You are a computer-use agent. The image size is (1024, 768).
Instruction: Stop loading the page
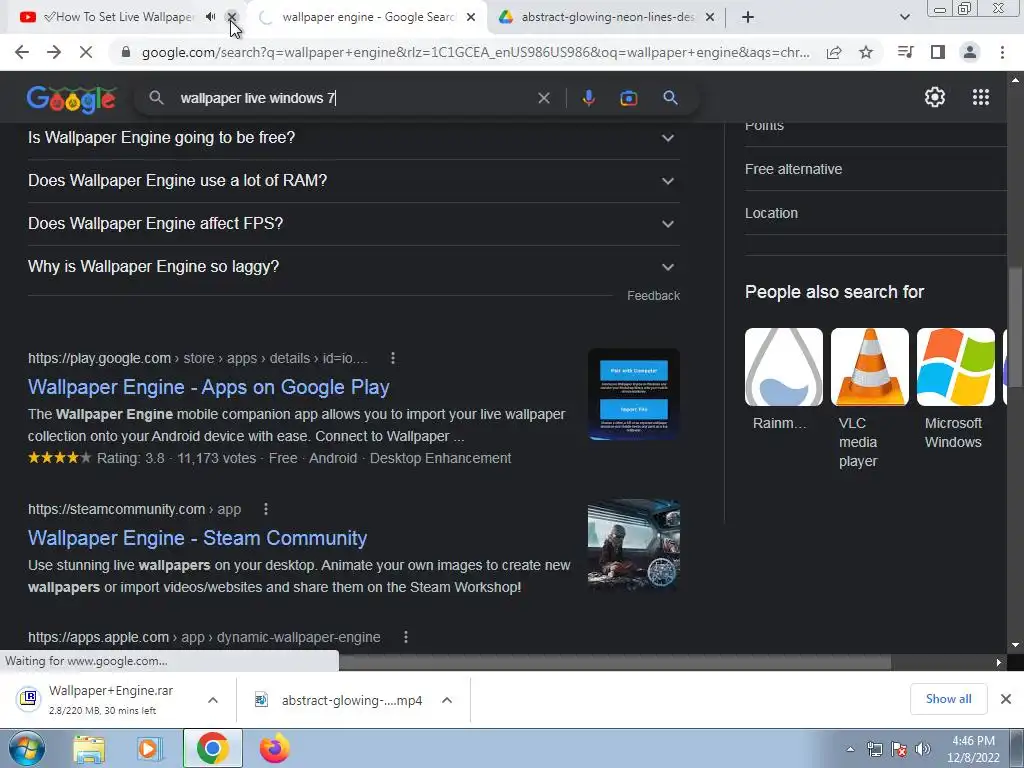tap(86, 52)
